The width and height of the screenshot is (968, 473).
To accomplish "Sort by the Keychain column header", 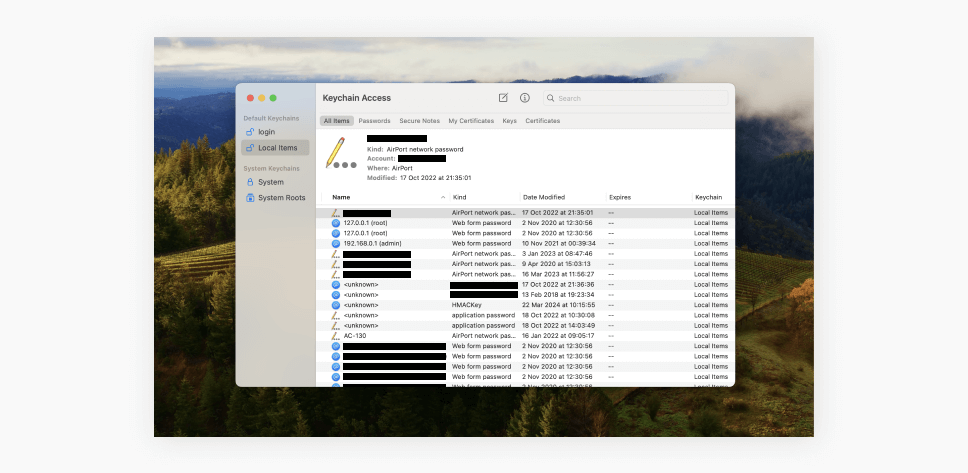I will (x=708, y=198).
